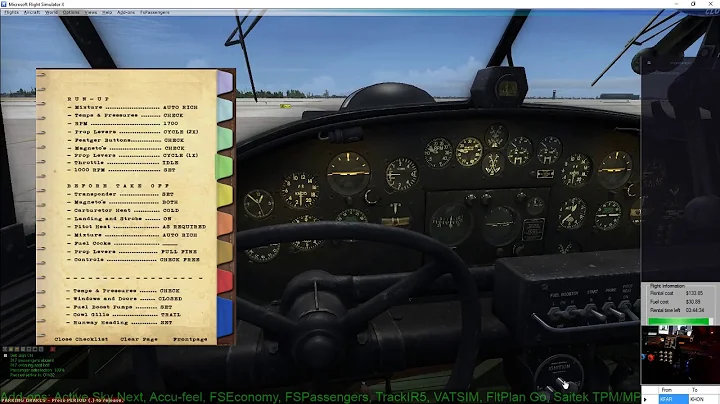The height and width of the screenshot is (404, 720).
Task: Select the KFAR From cell
Action: point(673,399)
